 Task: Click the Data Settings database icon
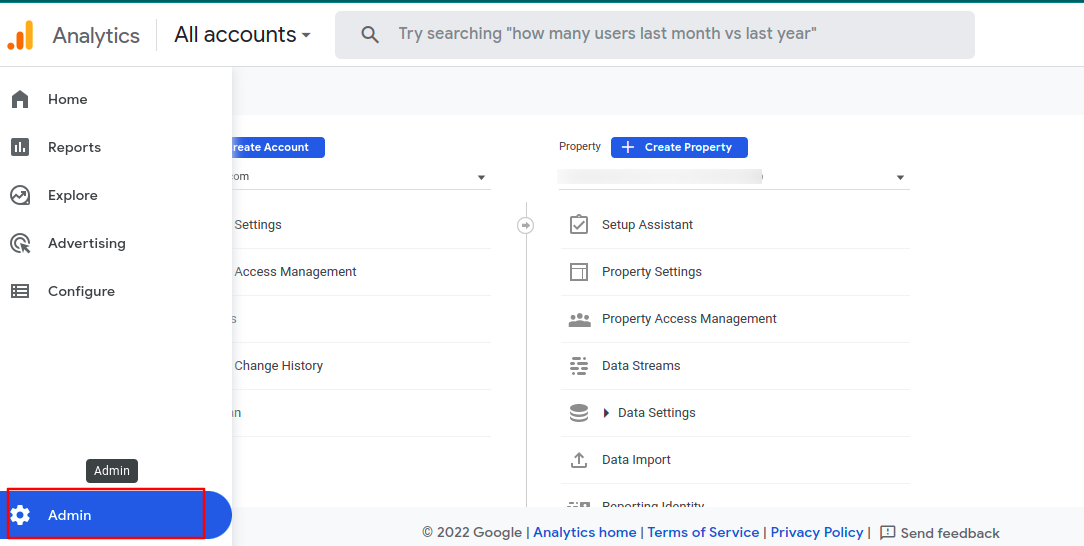tap(579, 413)
